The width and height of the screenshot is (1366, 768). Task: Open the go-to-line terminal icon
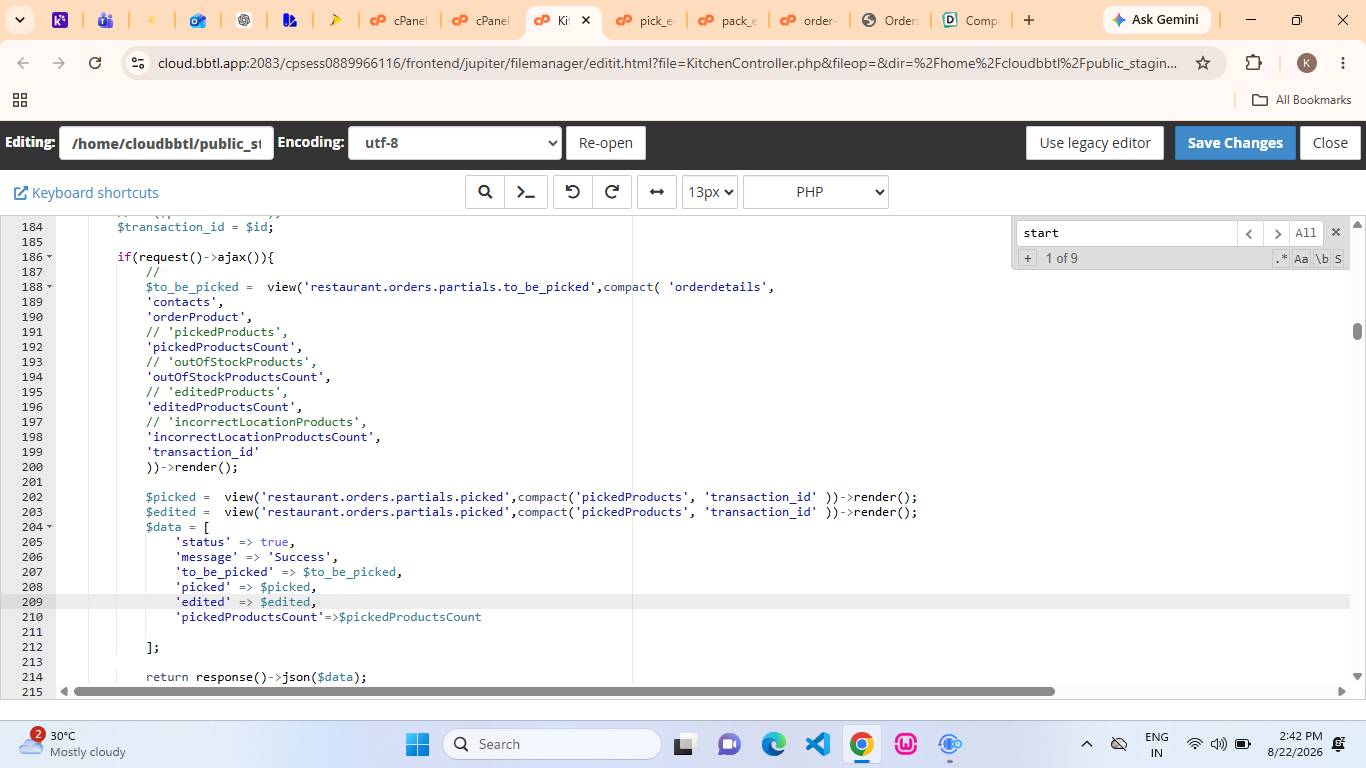[525, 192]
